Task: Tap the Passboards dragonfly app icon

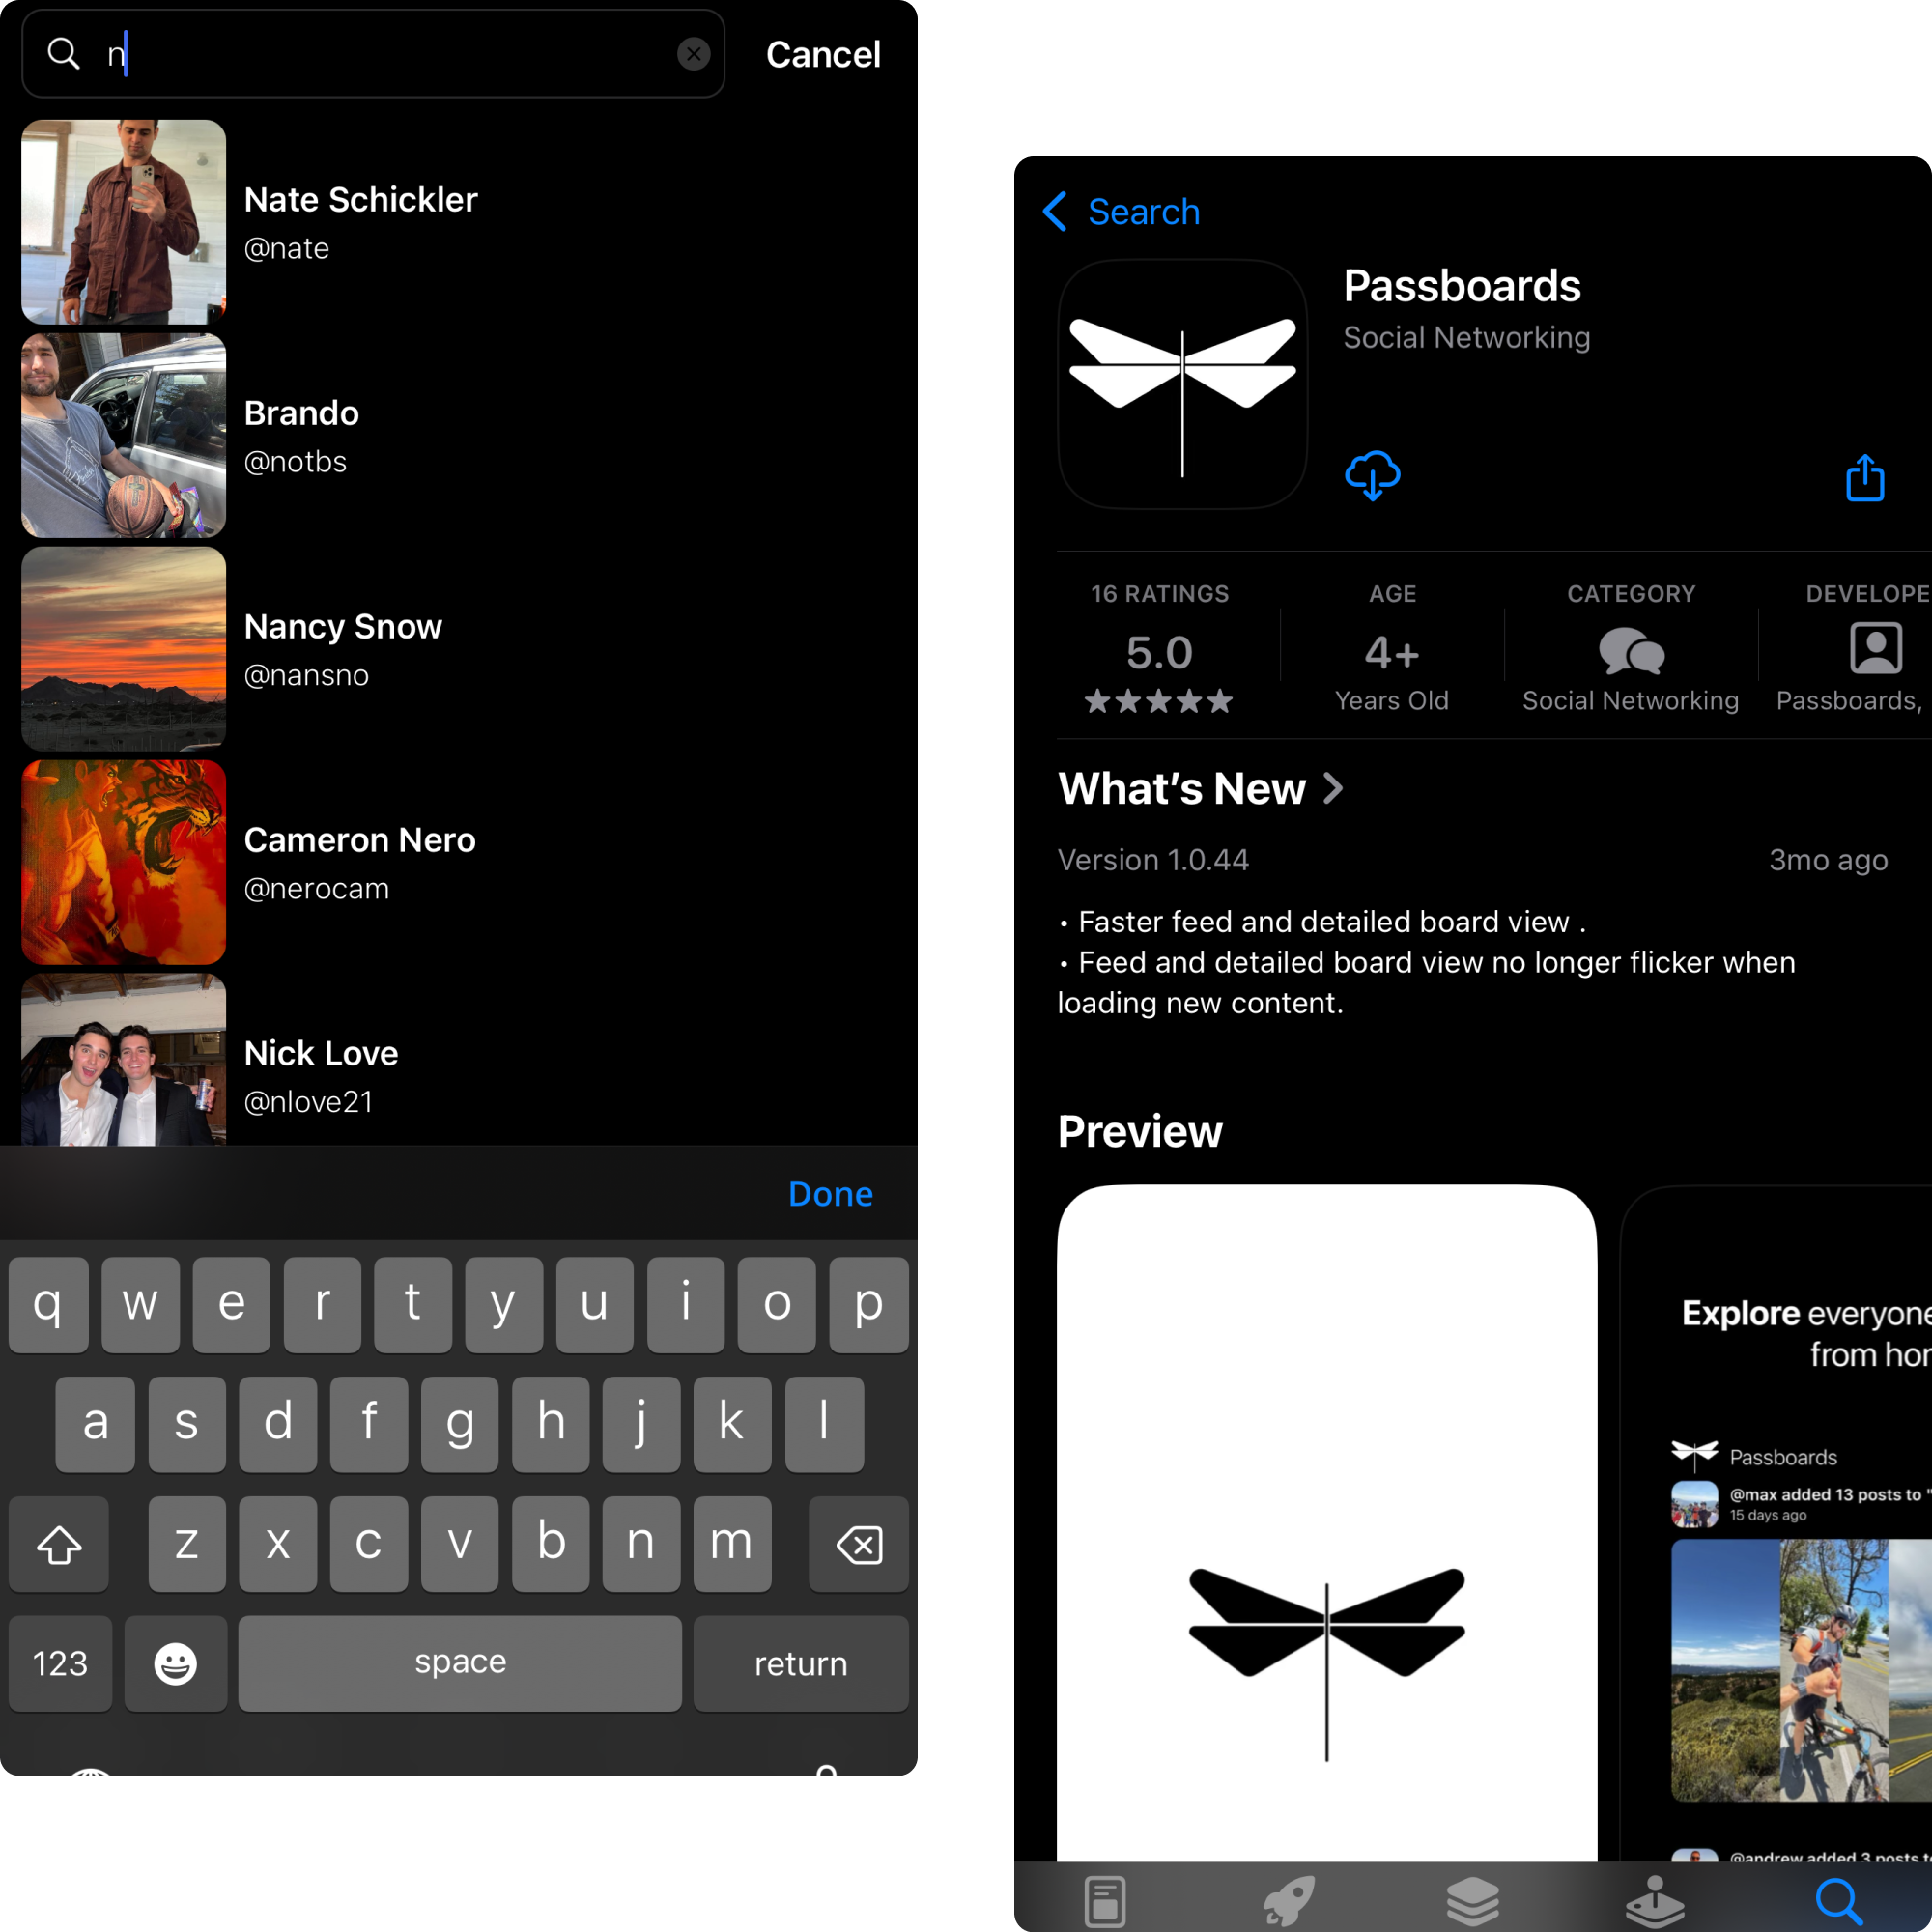Action: 1182,385
